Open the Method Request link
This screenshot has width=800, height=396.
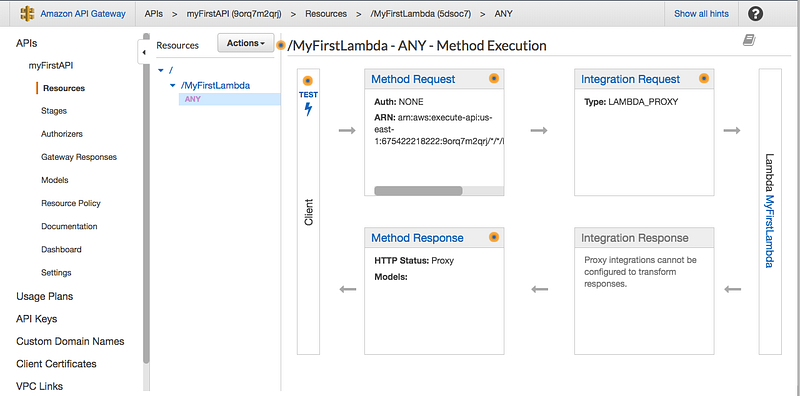pos(413,79)
